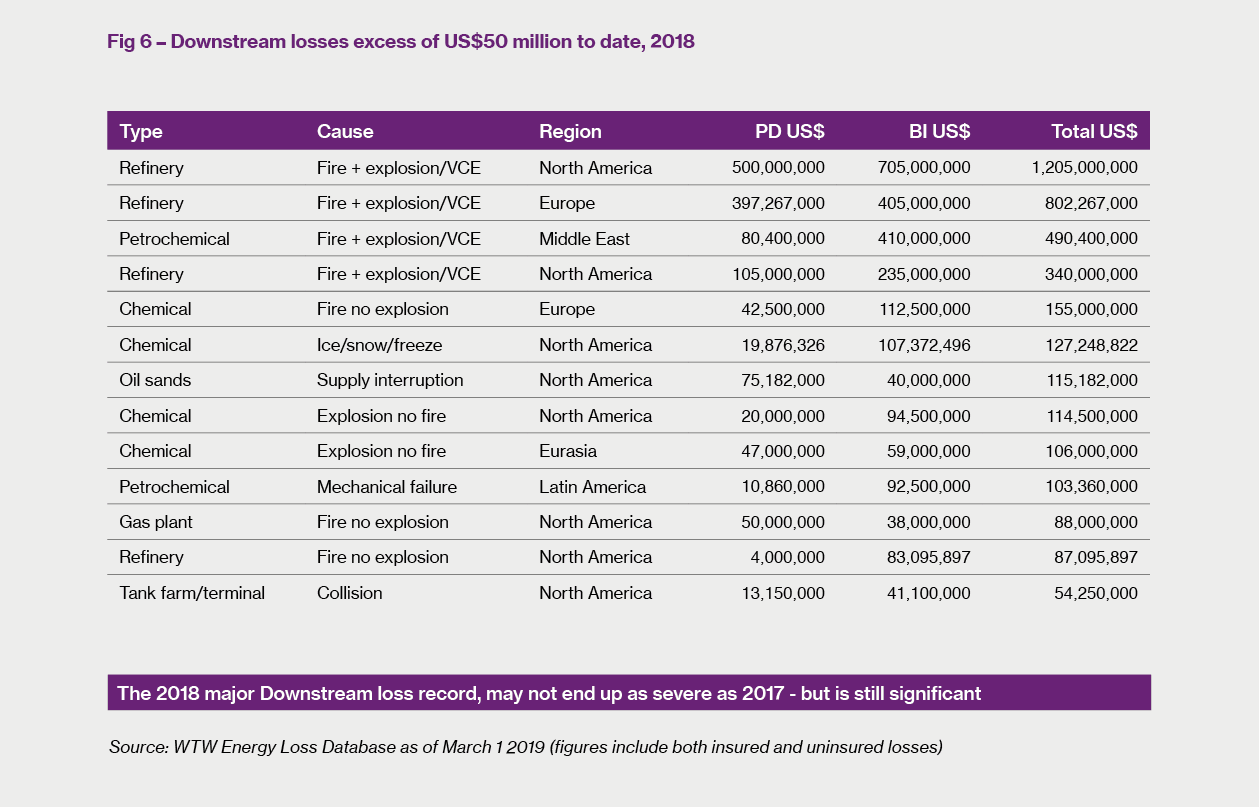Click the Type column header
The image size is (1259, 812).
click(141, 132)
